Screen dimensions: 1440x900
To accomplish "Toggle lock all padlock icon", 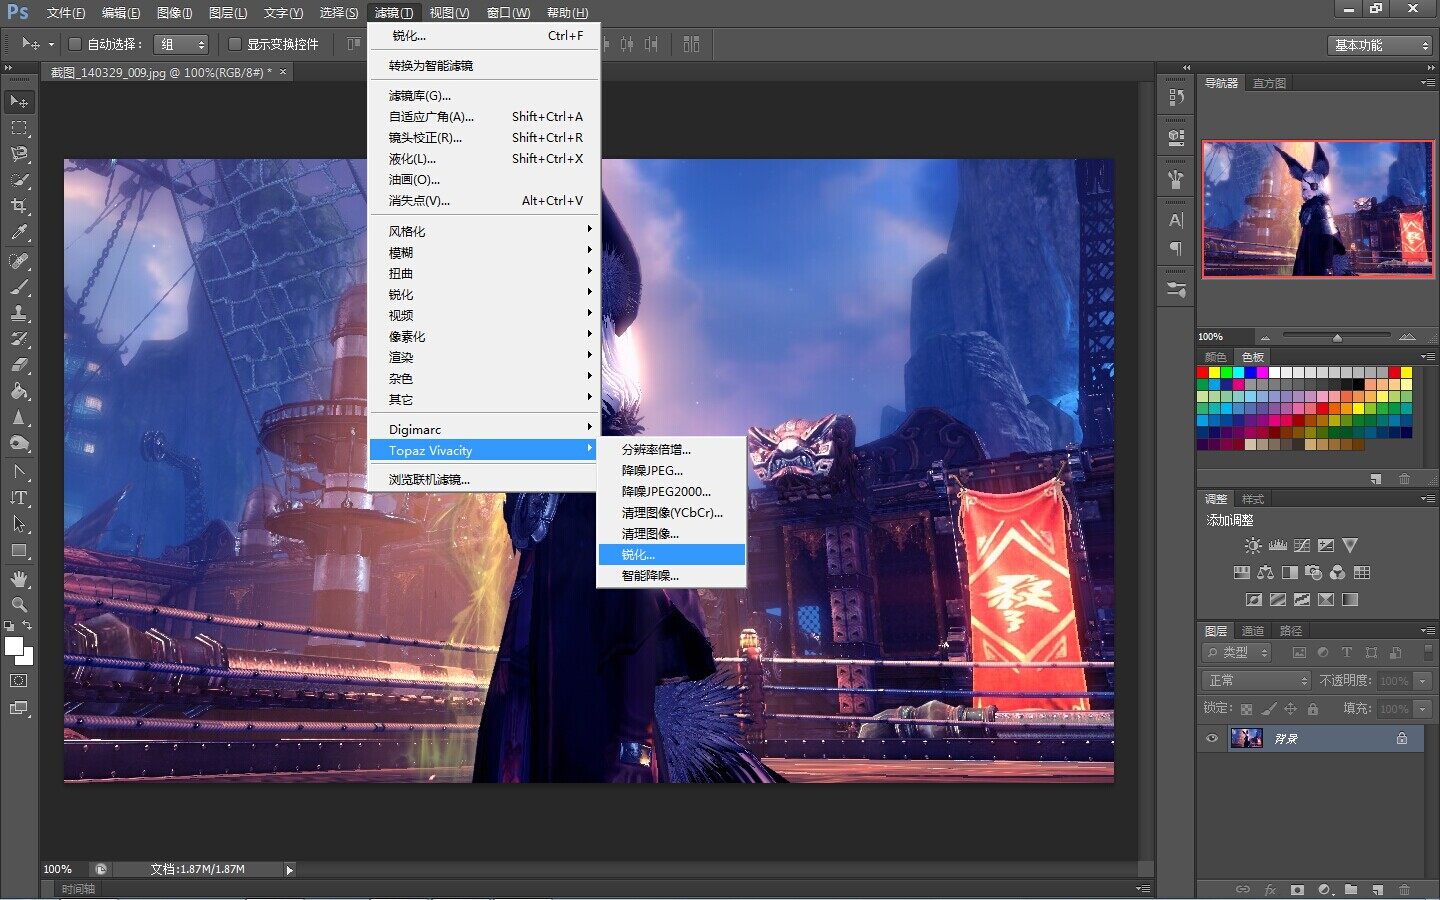I will click(1313, 709).
